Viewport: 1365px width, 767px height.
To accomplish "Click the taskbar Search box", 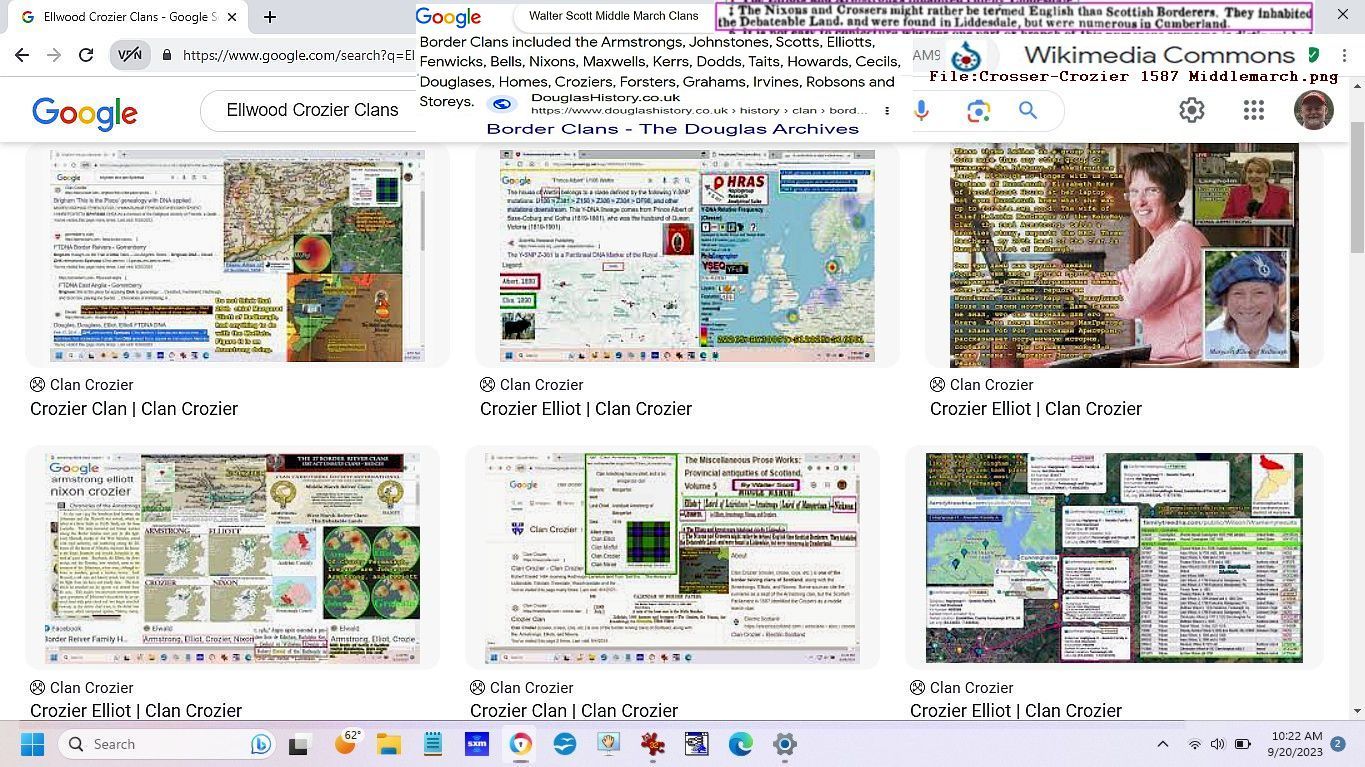I will (x=165, y=744).
